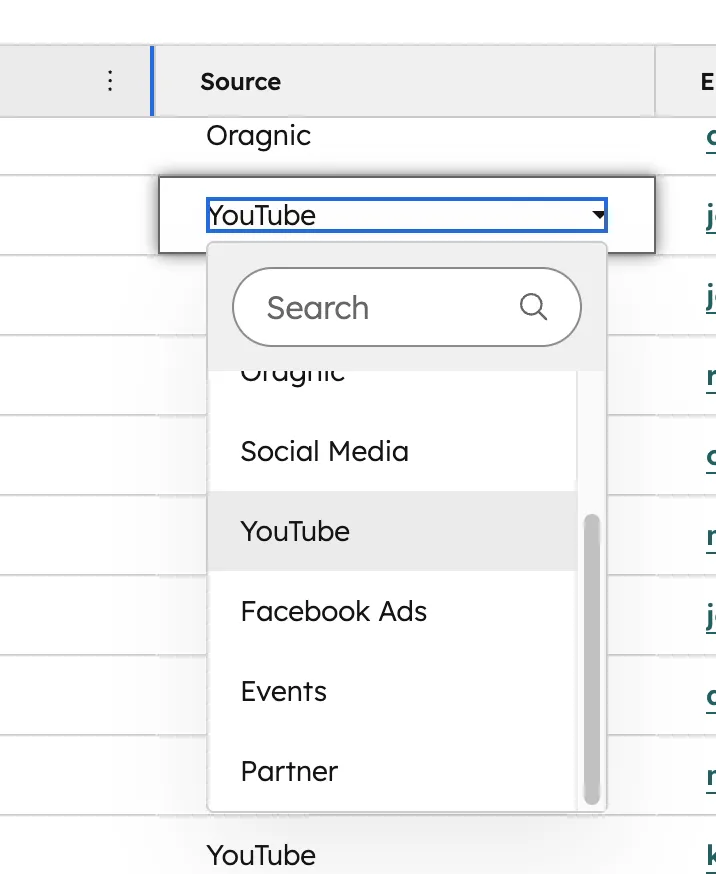Select "Facebook Ads" from the dropdown list
716x874 pixels.
(x=334, y=611)
